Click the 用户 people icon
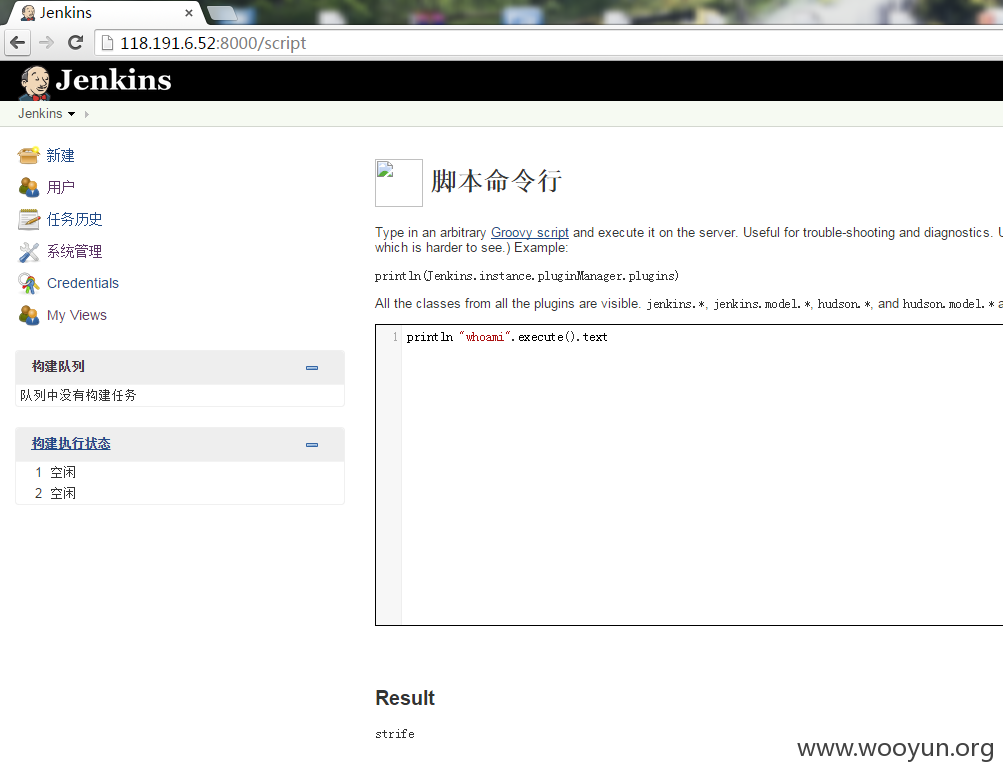This screenshot has height=777, width=1003. [29, 187]
